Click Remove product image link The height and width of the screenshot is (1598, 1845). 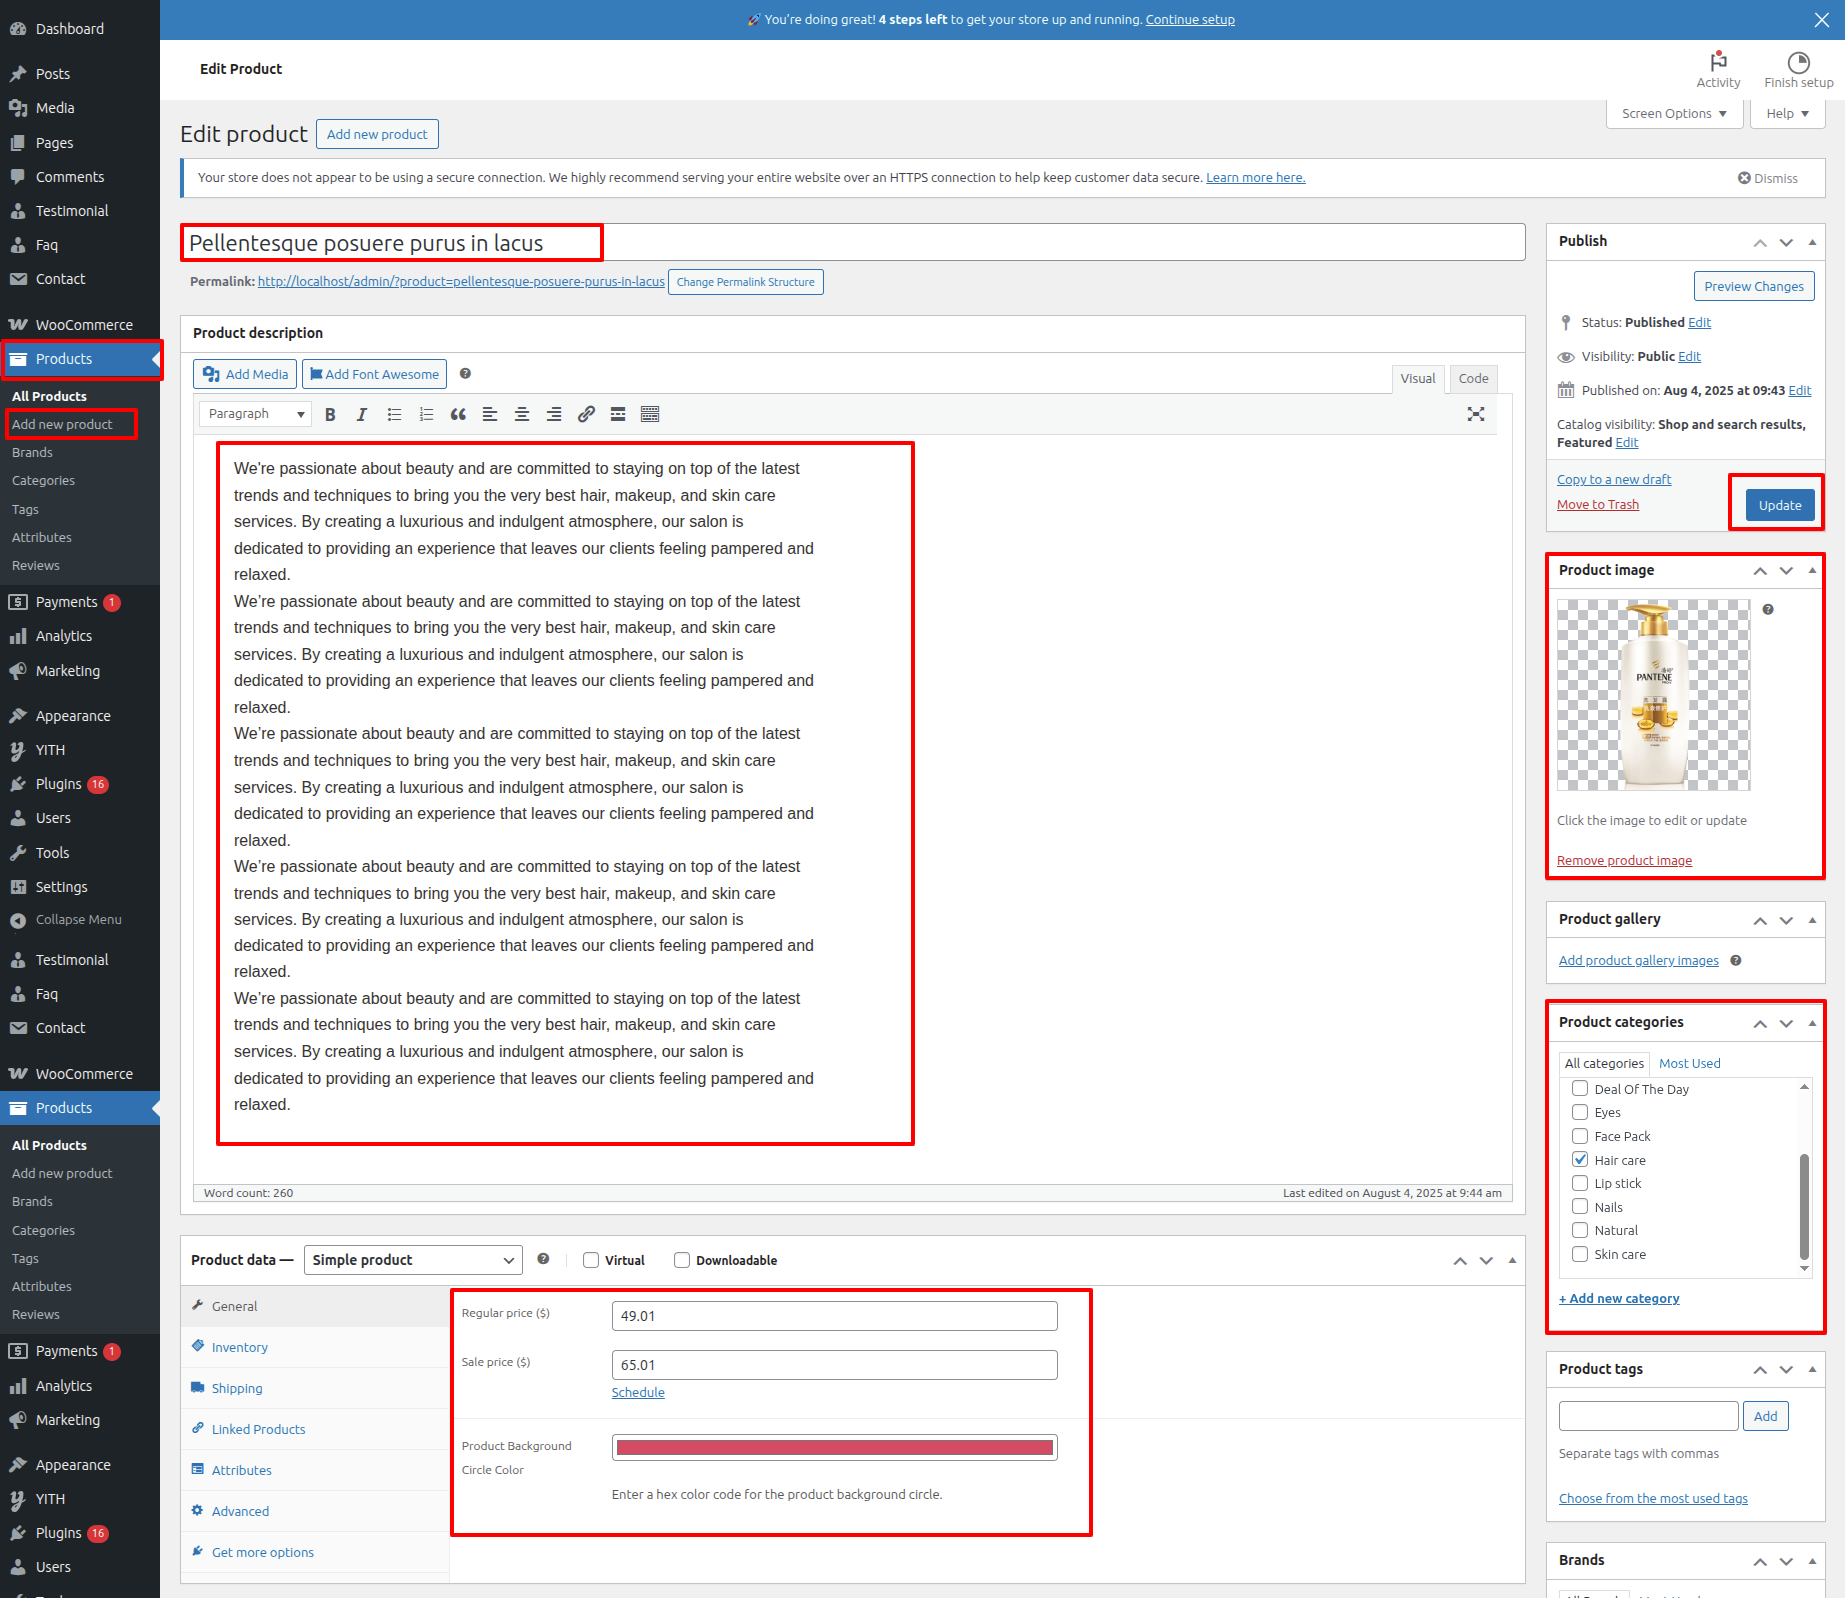[1624, 861]
